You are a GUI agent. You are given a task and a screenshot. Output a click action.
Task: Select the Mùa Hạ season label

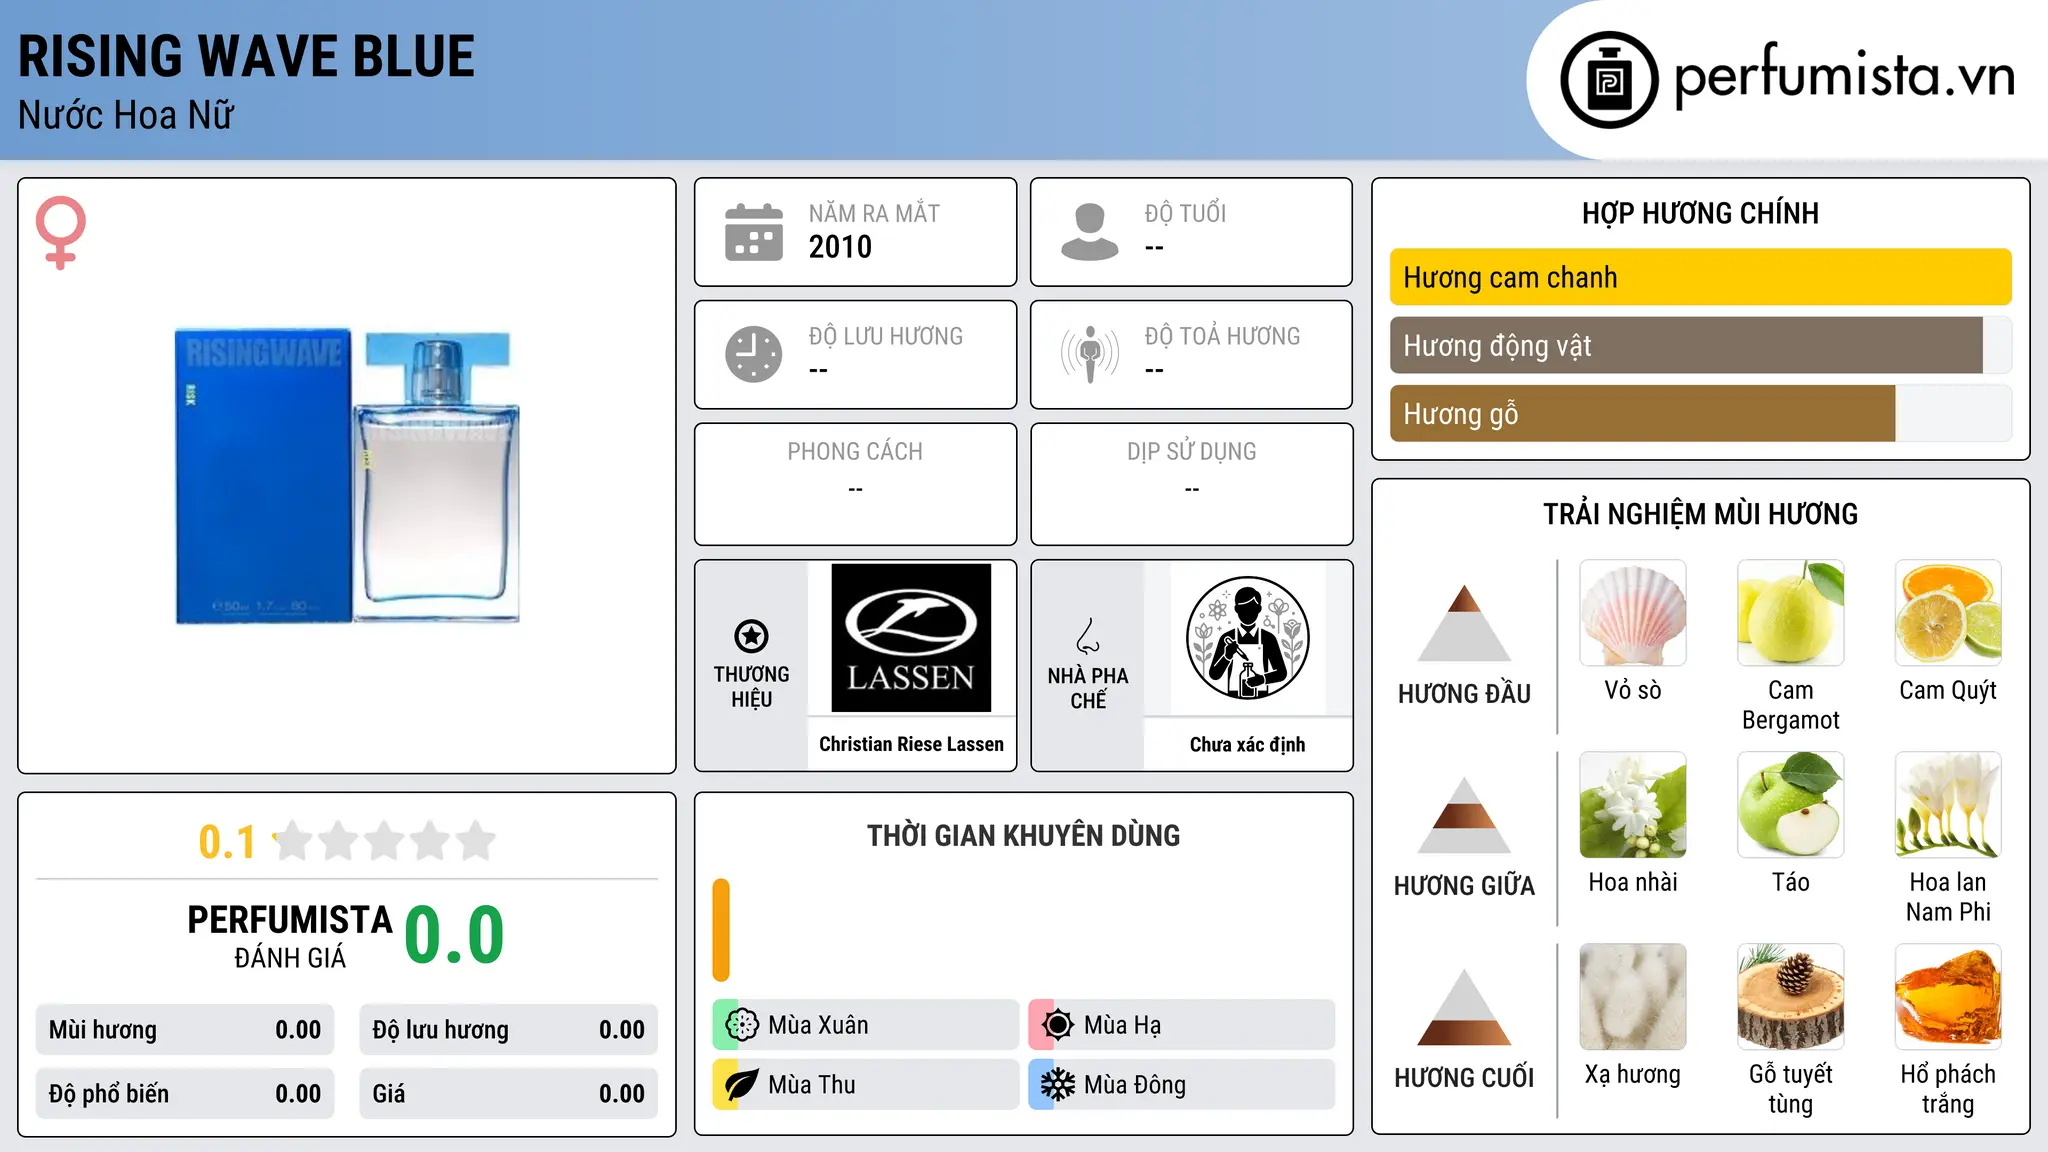coord(1122,1025)
